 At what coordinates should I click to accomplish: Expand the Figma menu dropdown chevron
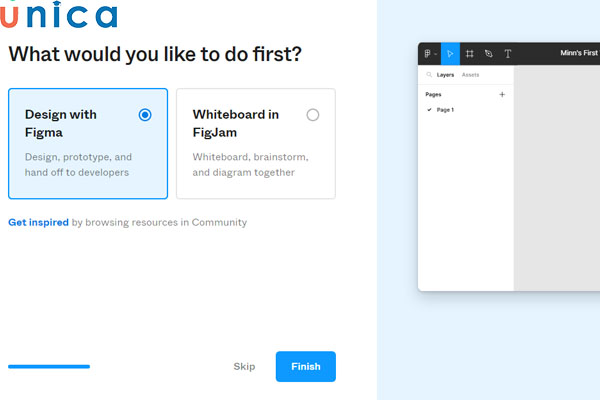pos(435,55)
